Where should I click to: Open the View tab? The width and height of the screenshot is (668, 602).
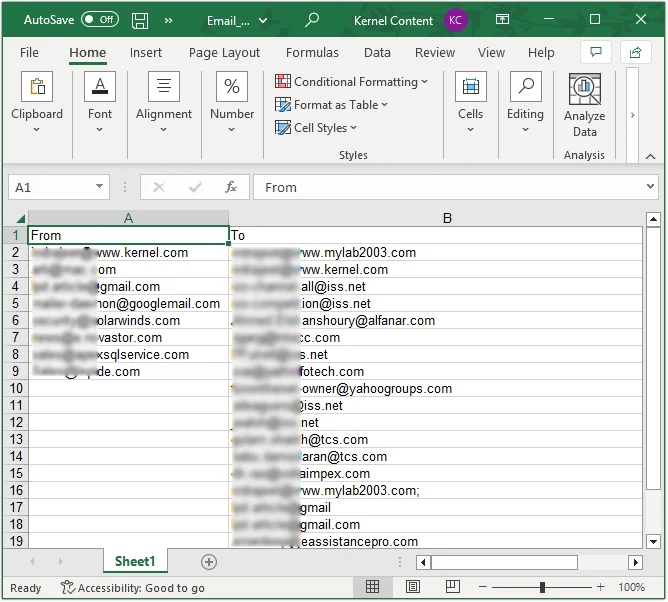491,52
